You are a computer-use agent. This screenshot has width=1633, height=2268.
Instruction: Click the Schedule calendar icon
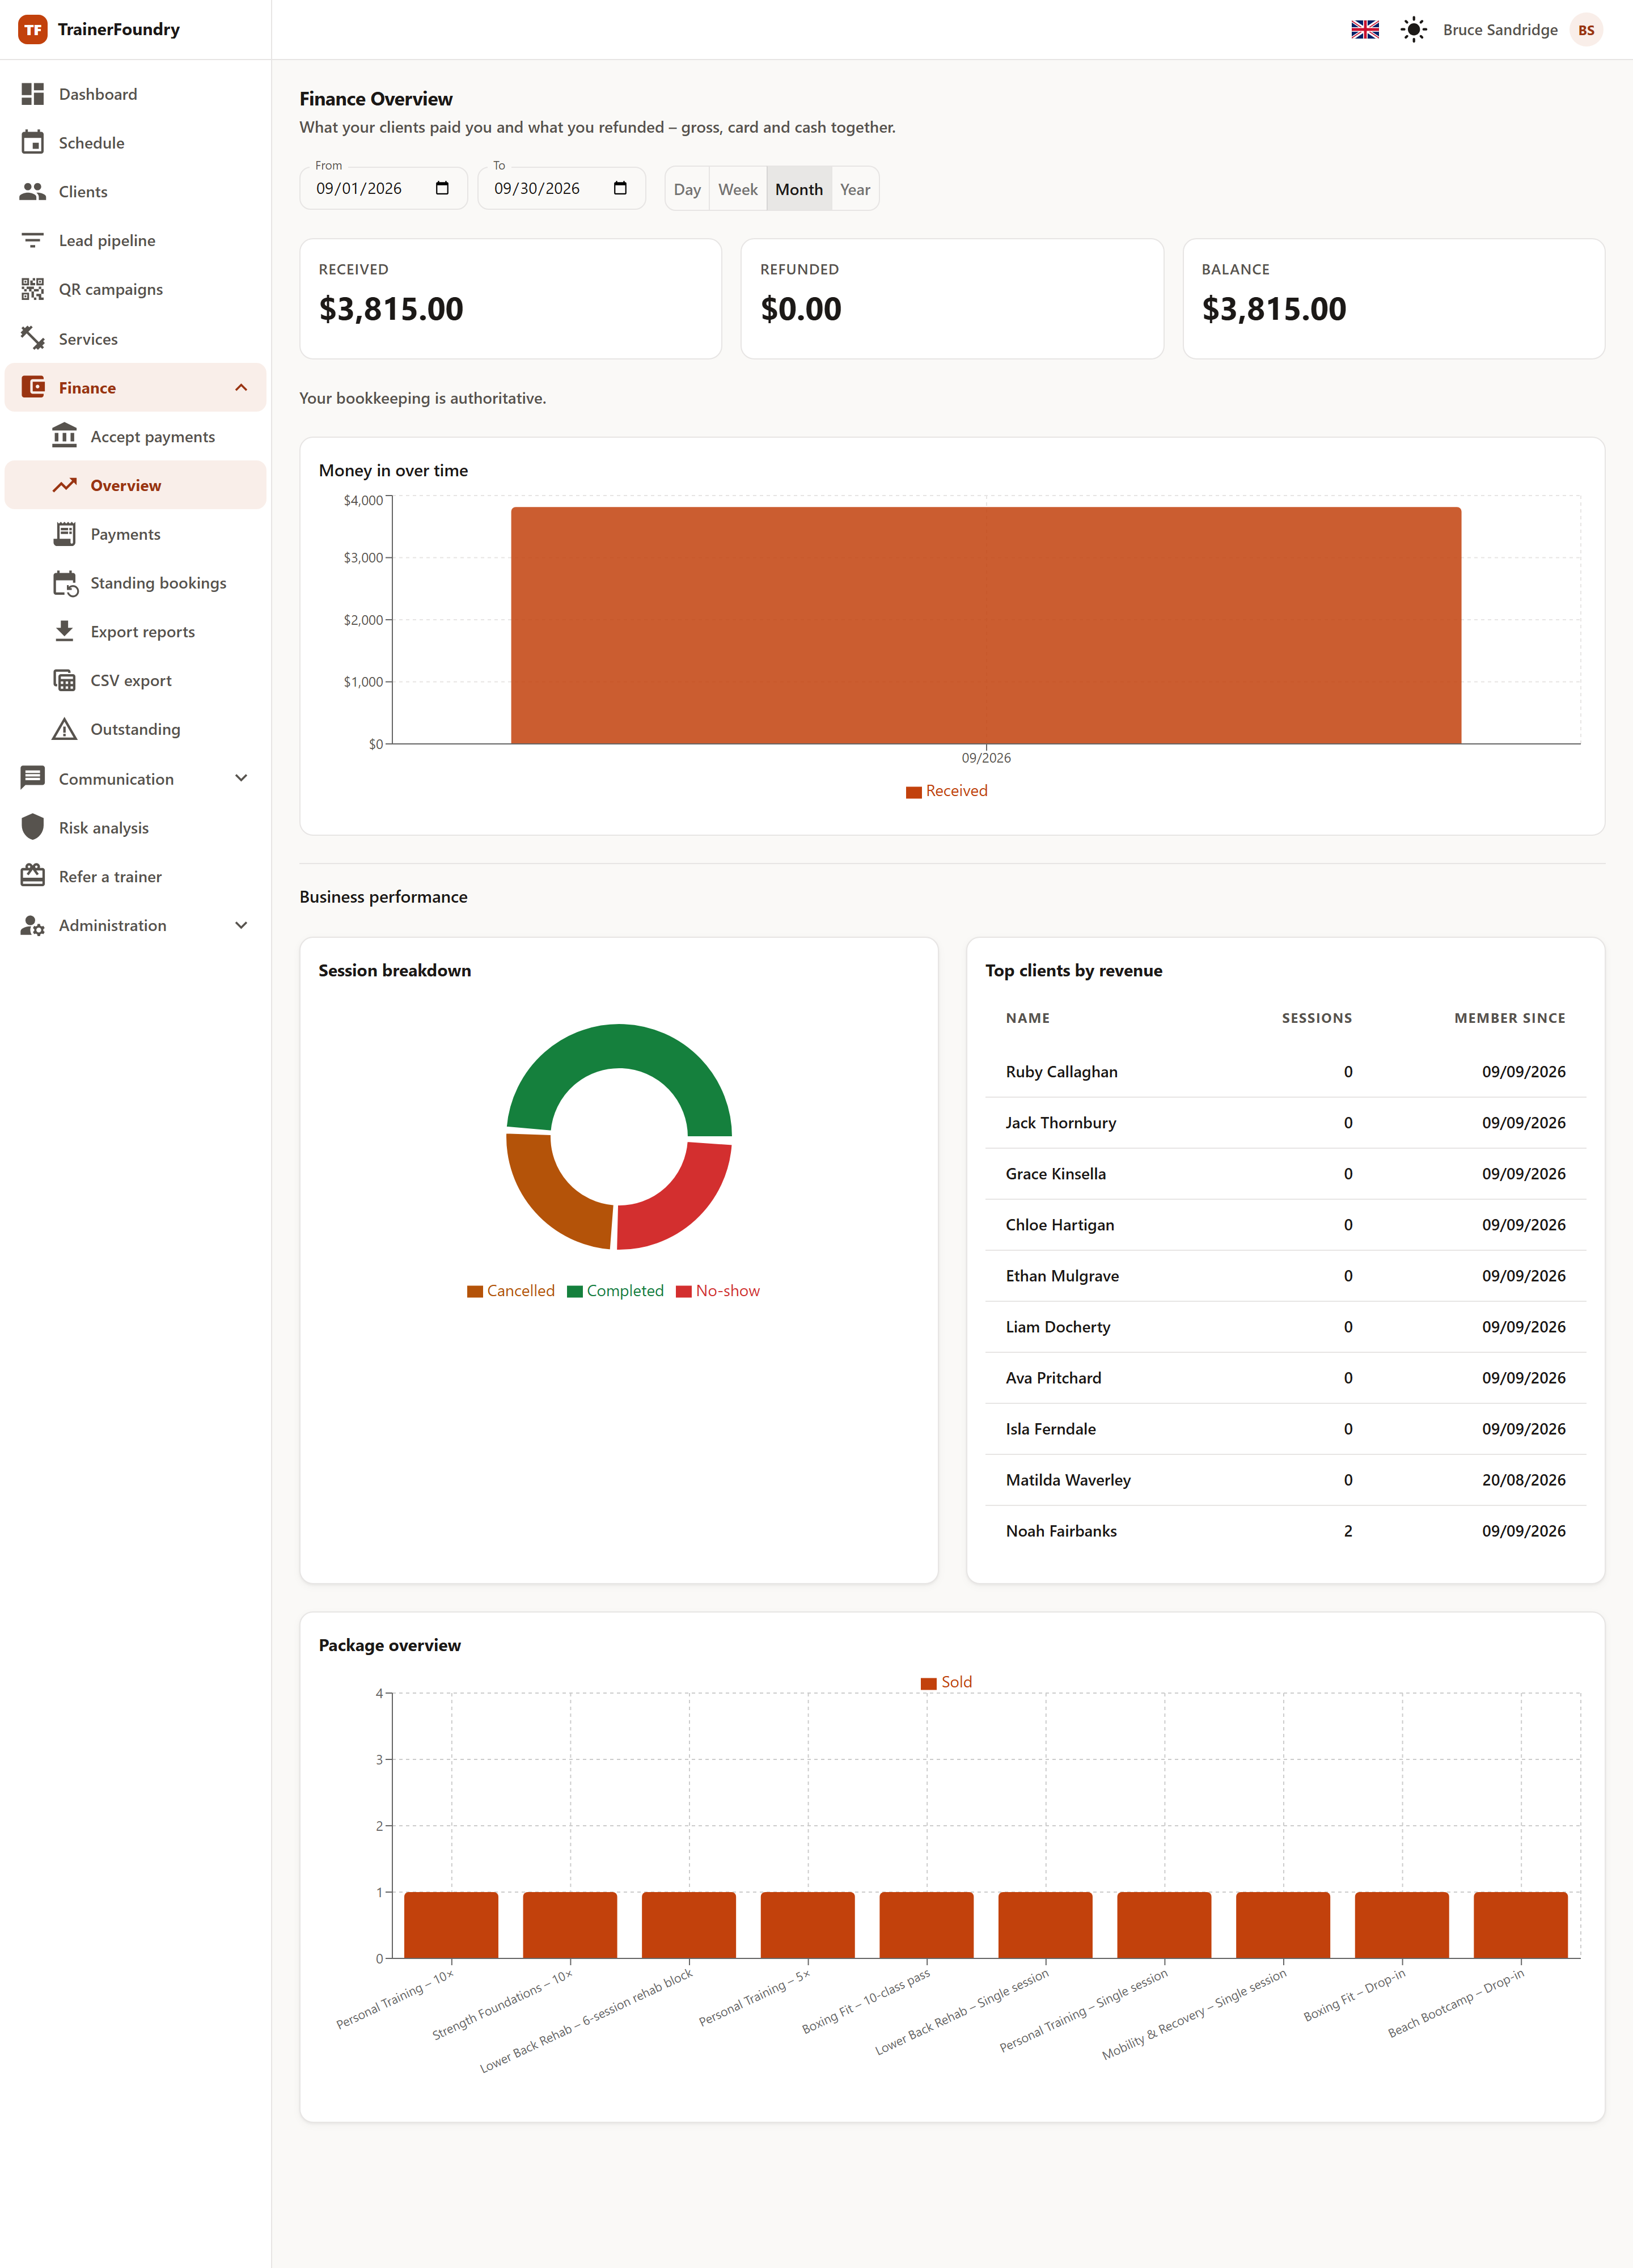coord(33,143)
